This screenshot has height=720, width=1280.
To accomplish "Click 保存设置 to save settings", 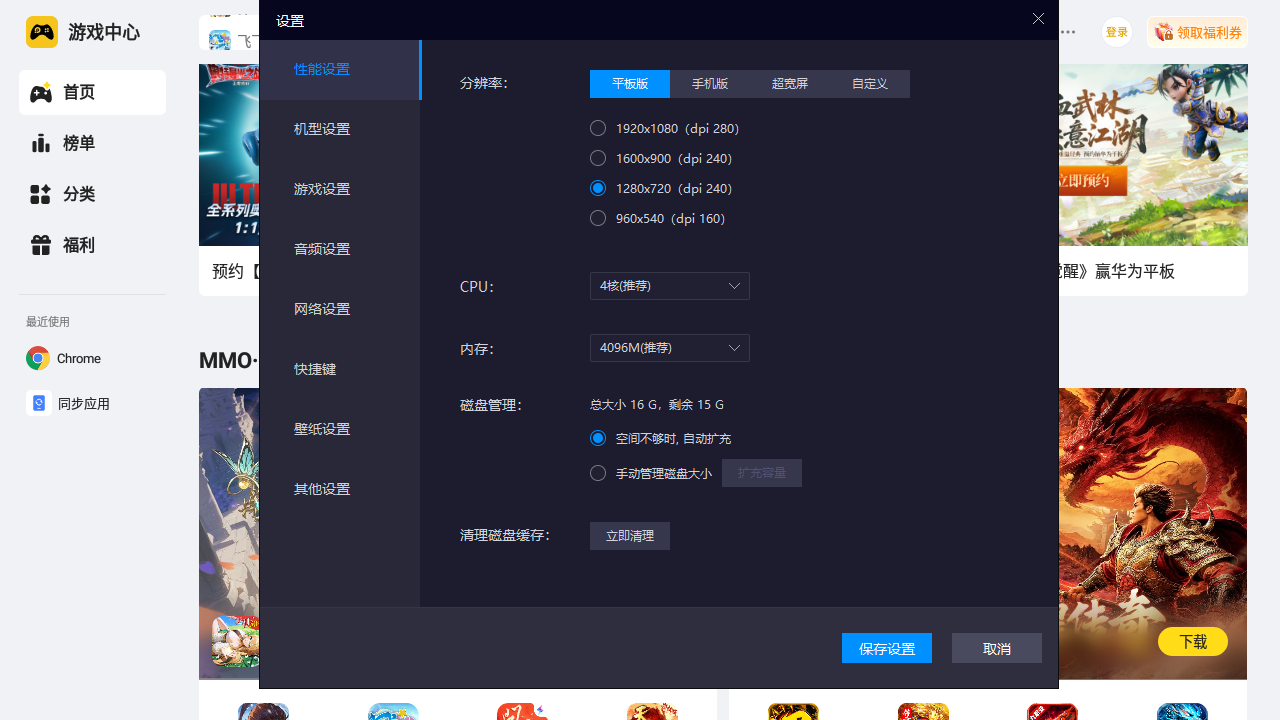I will coord(887,648).
